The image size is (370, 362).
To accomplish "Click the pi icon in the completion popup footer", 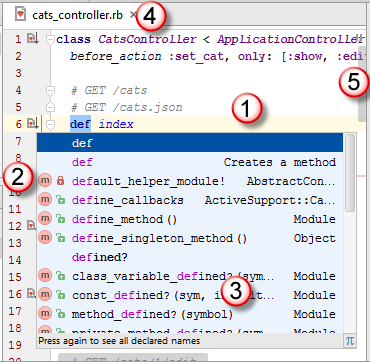I will [350, 341].
